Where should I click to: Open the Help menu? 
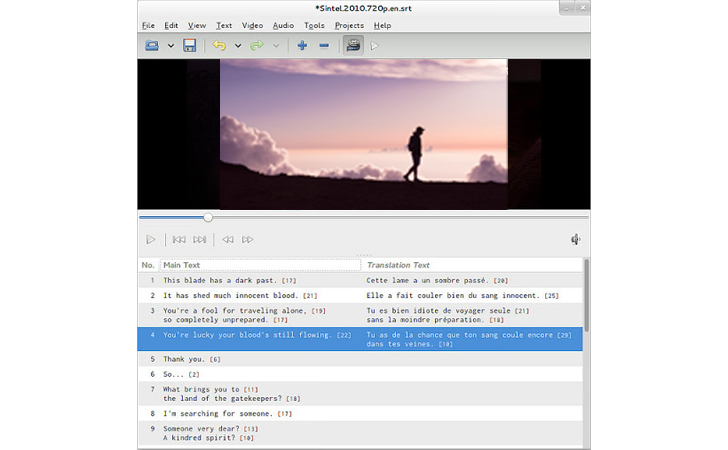click(x=382, y=26)
